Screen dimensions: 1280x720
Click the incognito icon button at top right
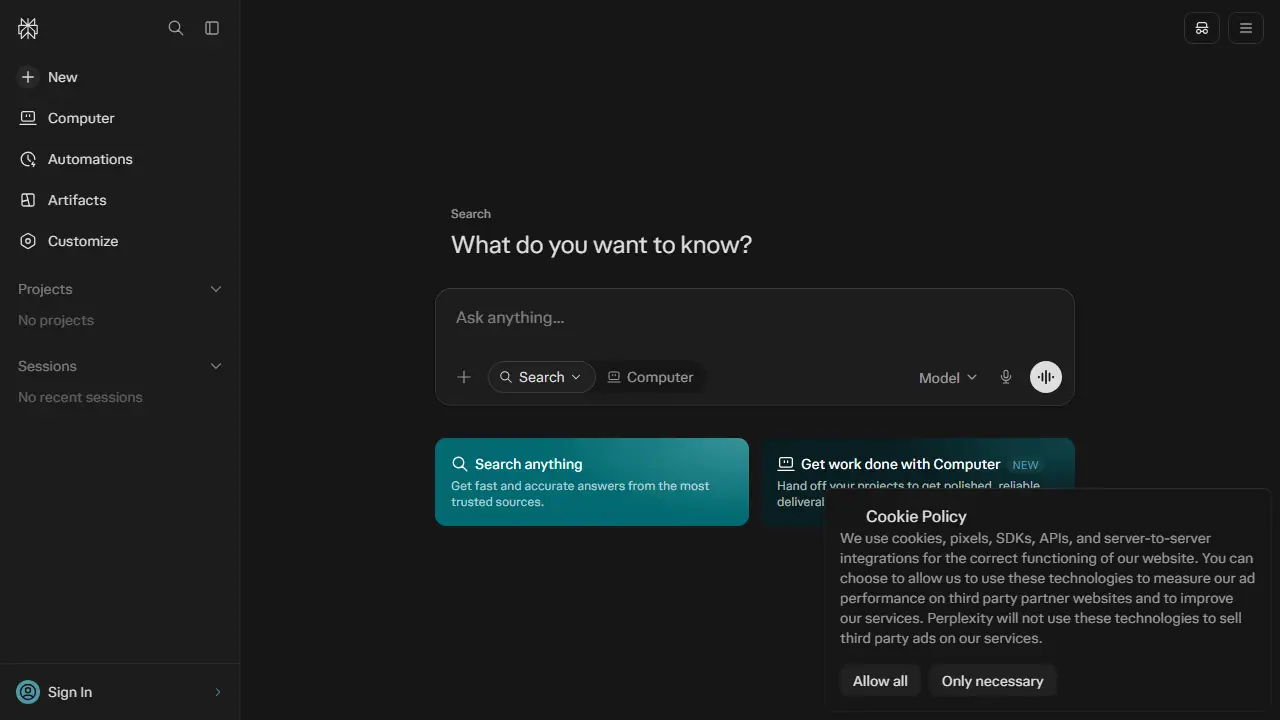(x=1202, y=28)
